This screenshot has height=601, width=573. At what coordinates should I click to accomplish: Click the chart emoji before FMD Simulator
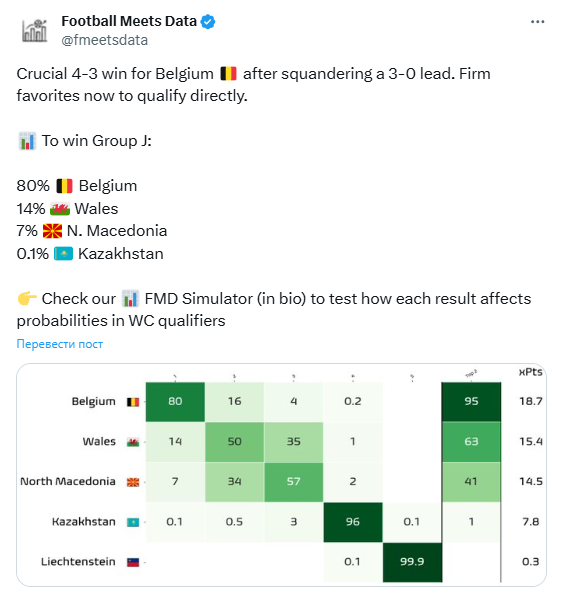pyautogui.click(x=130, y=299)
